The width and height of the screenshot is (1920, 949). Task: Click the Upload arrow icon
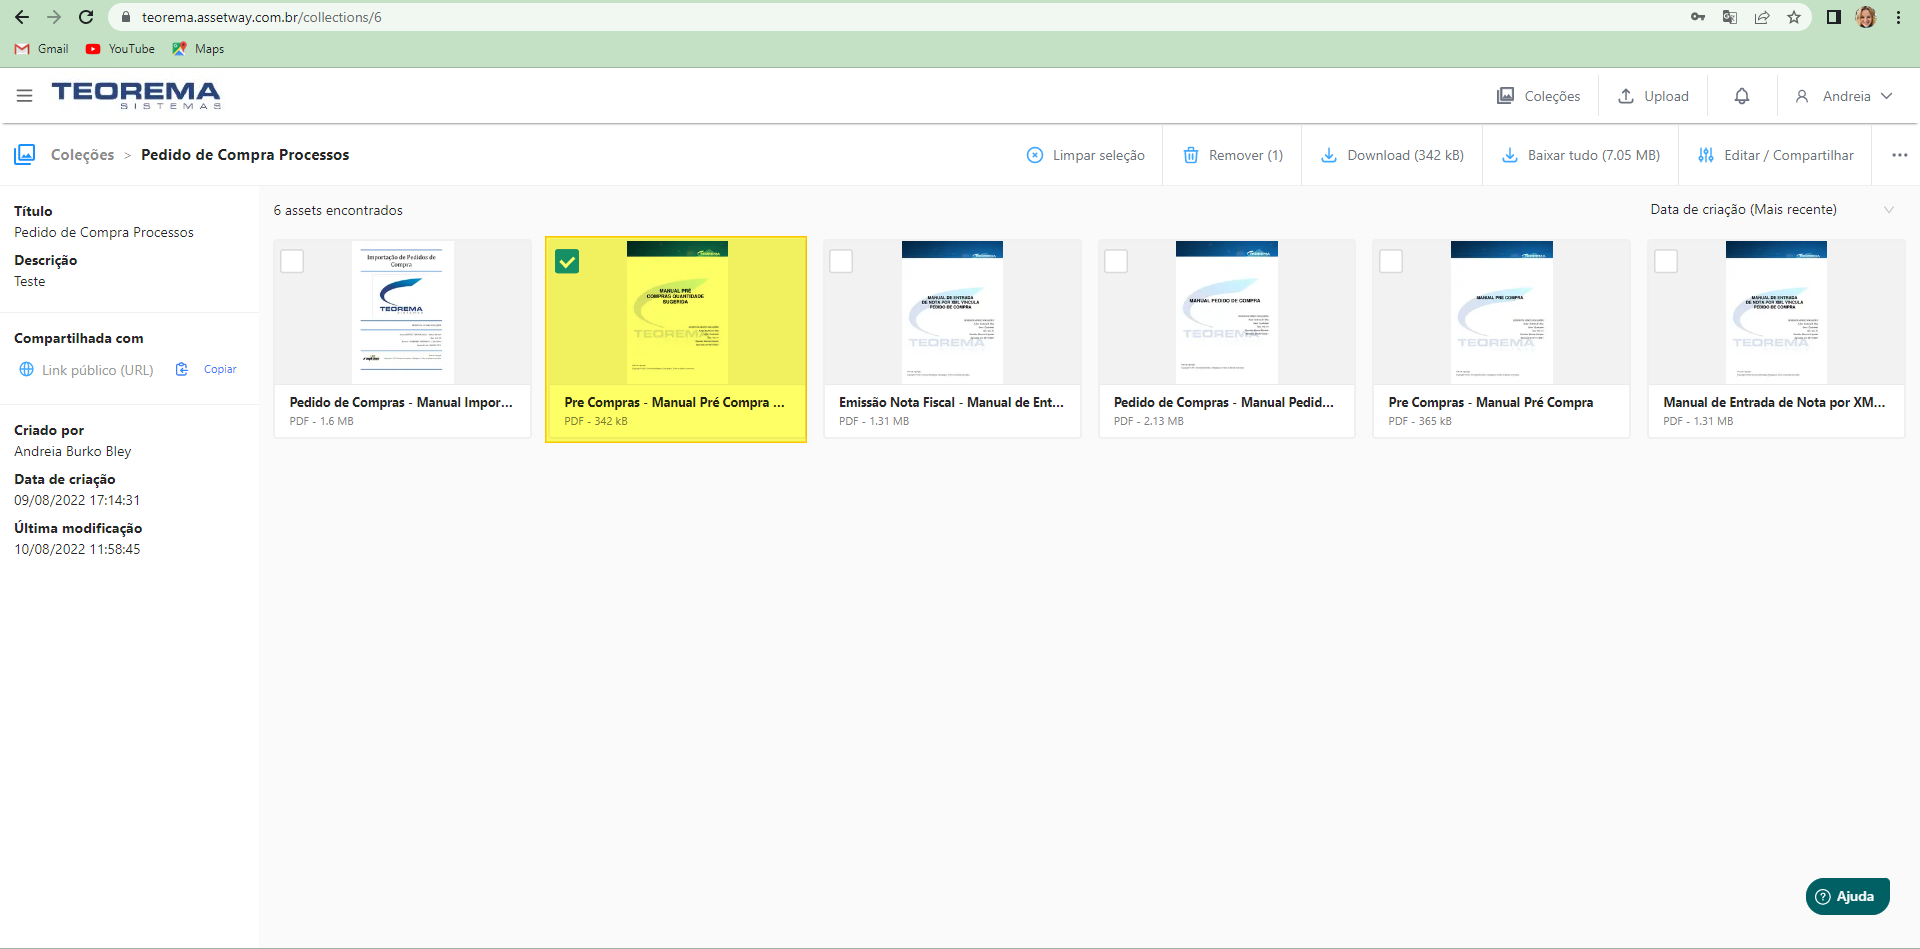[1626, 96]
